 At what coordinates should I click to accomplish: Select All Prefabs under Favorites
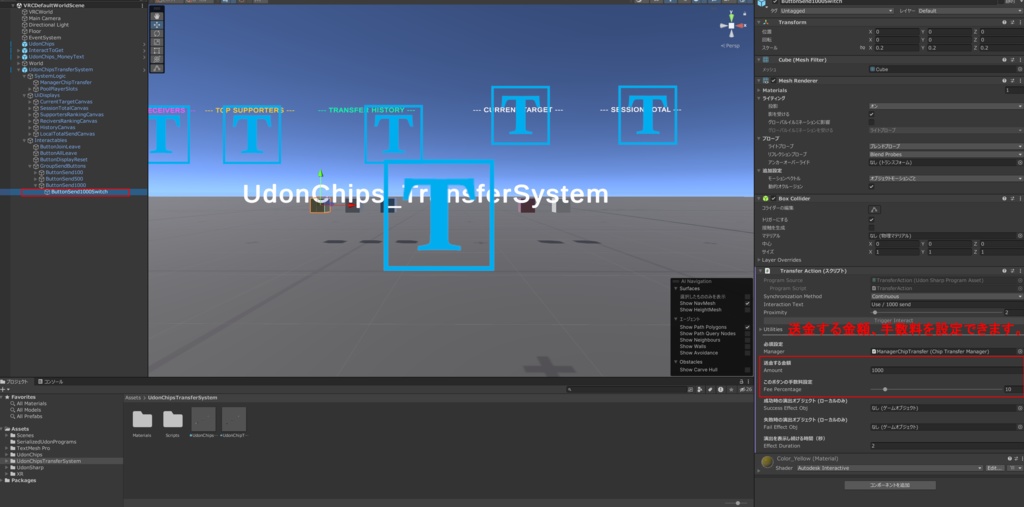[x=31, y=416]
